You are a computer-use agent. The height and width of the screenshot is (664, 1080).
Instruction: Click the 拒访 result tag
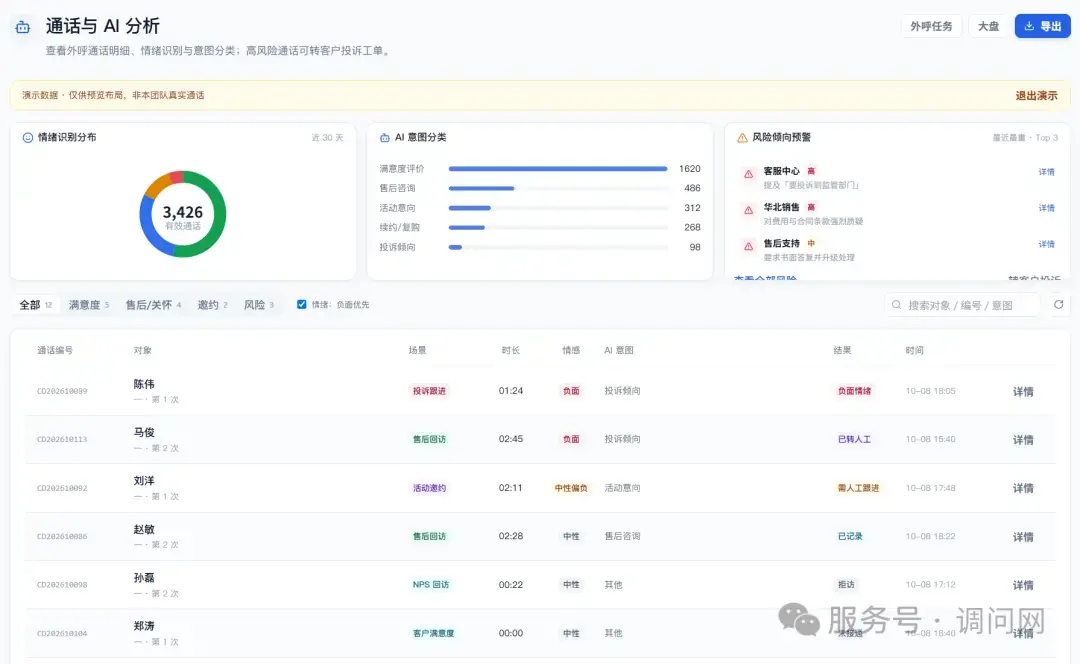[x=846, y=584]
